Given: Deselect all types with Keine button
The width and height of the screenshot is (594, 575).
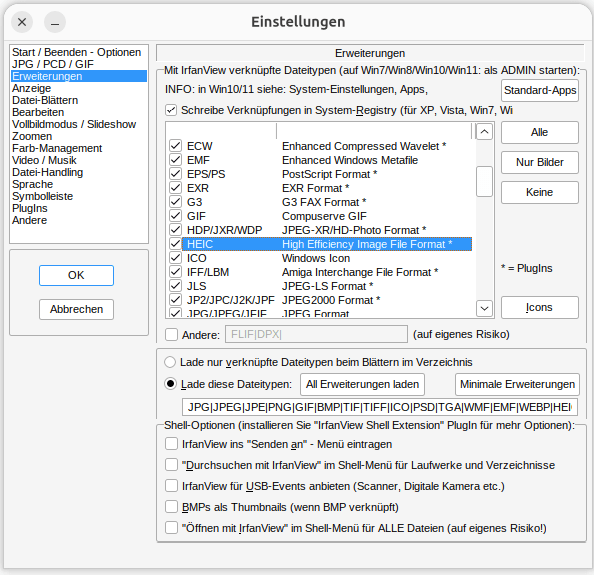Looking at the screenshot, I should tap(540, 192).
